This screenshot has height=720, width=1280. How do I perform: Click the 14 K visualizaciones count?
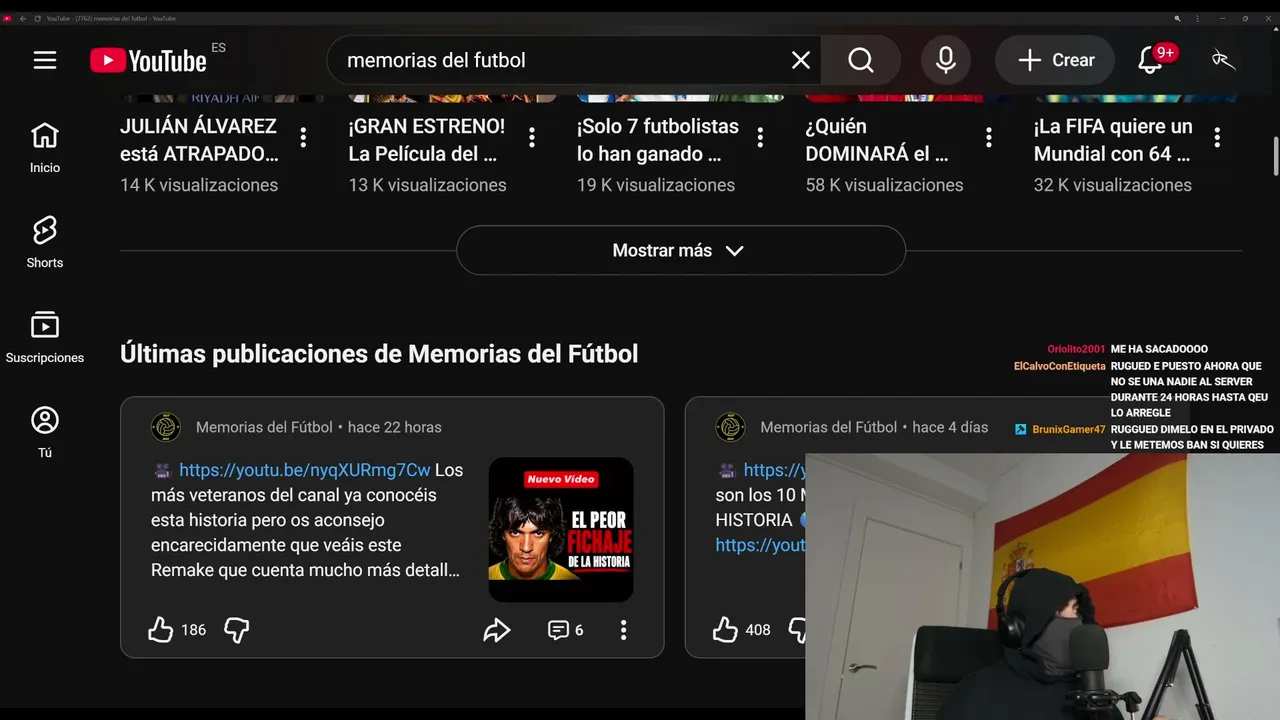pos(199,185)
